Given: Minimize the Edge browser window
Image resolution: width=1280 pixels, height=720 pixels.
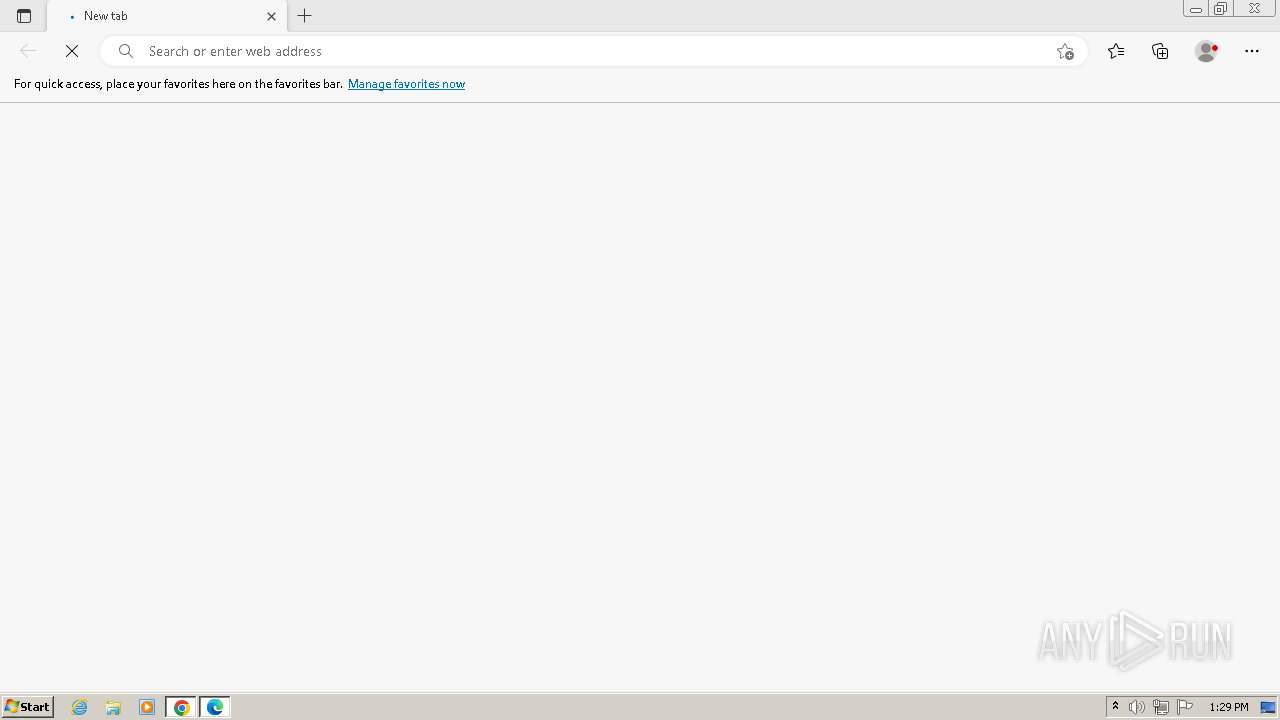Looking at the screenshot, I should pyautogui.click(x=1195, y=9).
